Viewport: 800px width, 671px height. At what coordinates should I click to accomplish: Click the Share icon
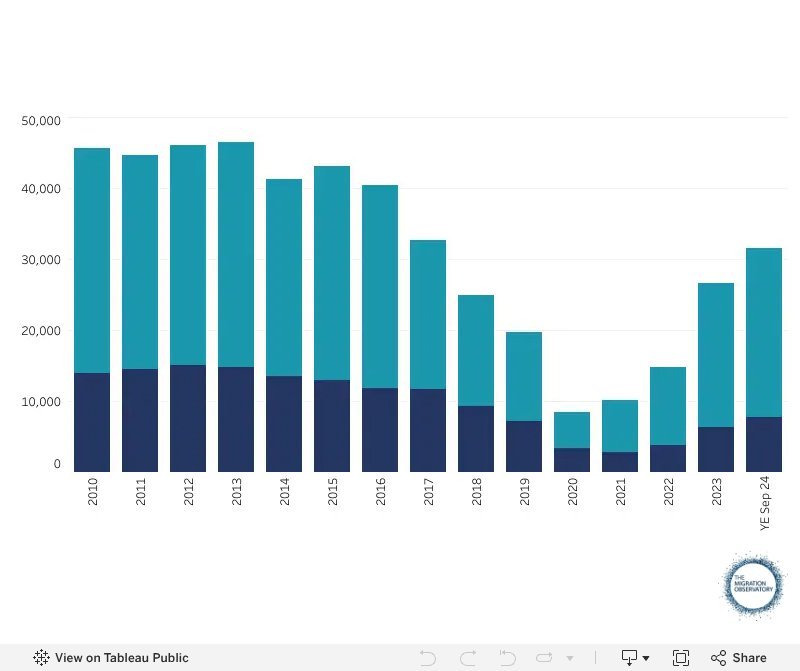pos(718,658)
